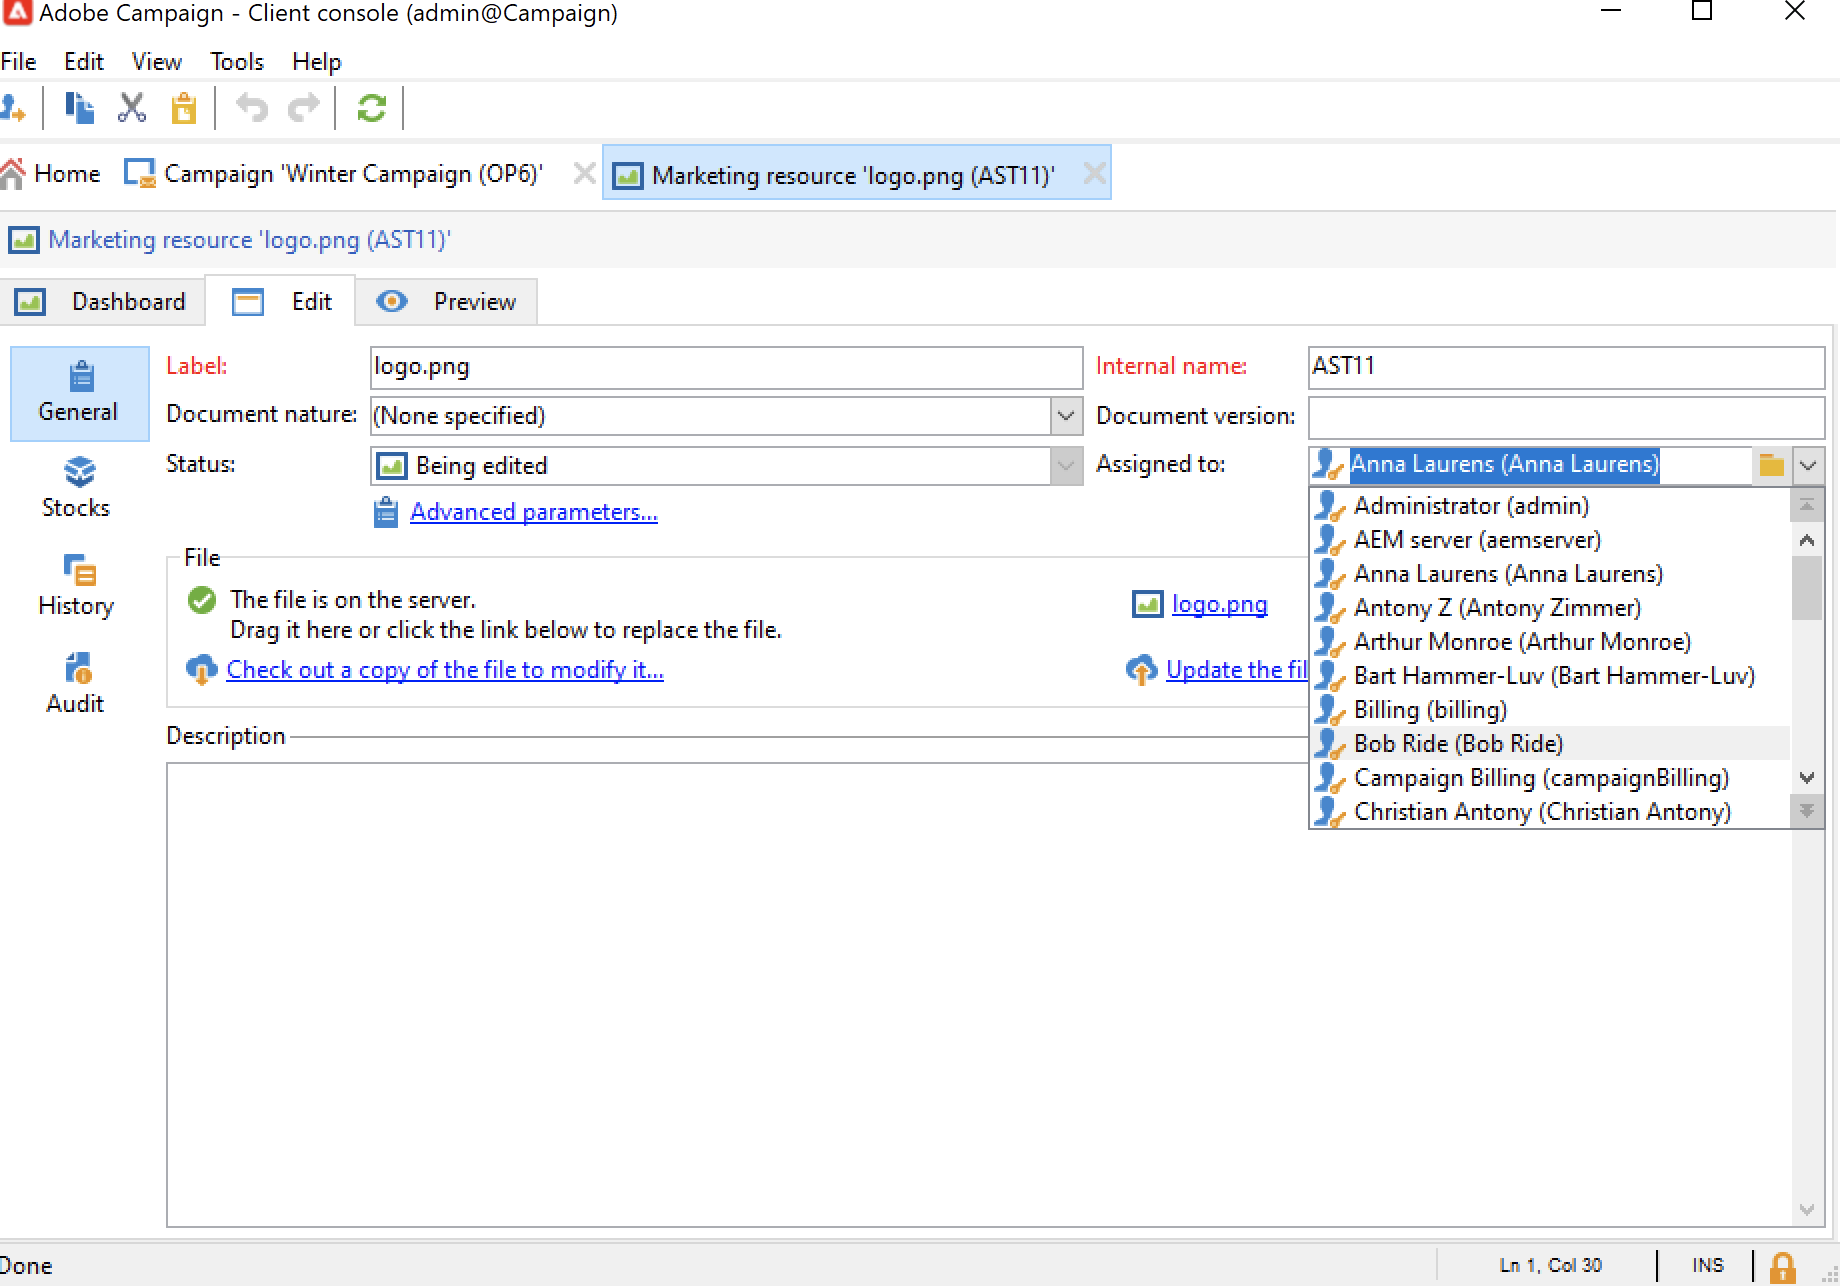
Task: Open the Tools menu
Action: tap(237, 62)
